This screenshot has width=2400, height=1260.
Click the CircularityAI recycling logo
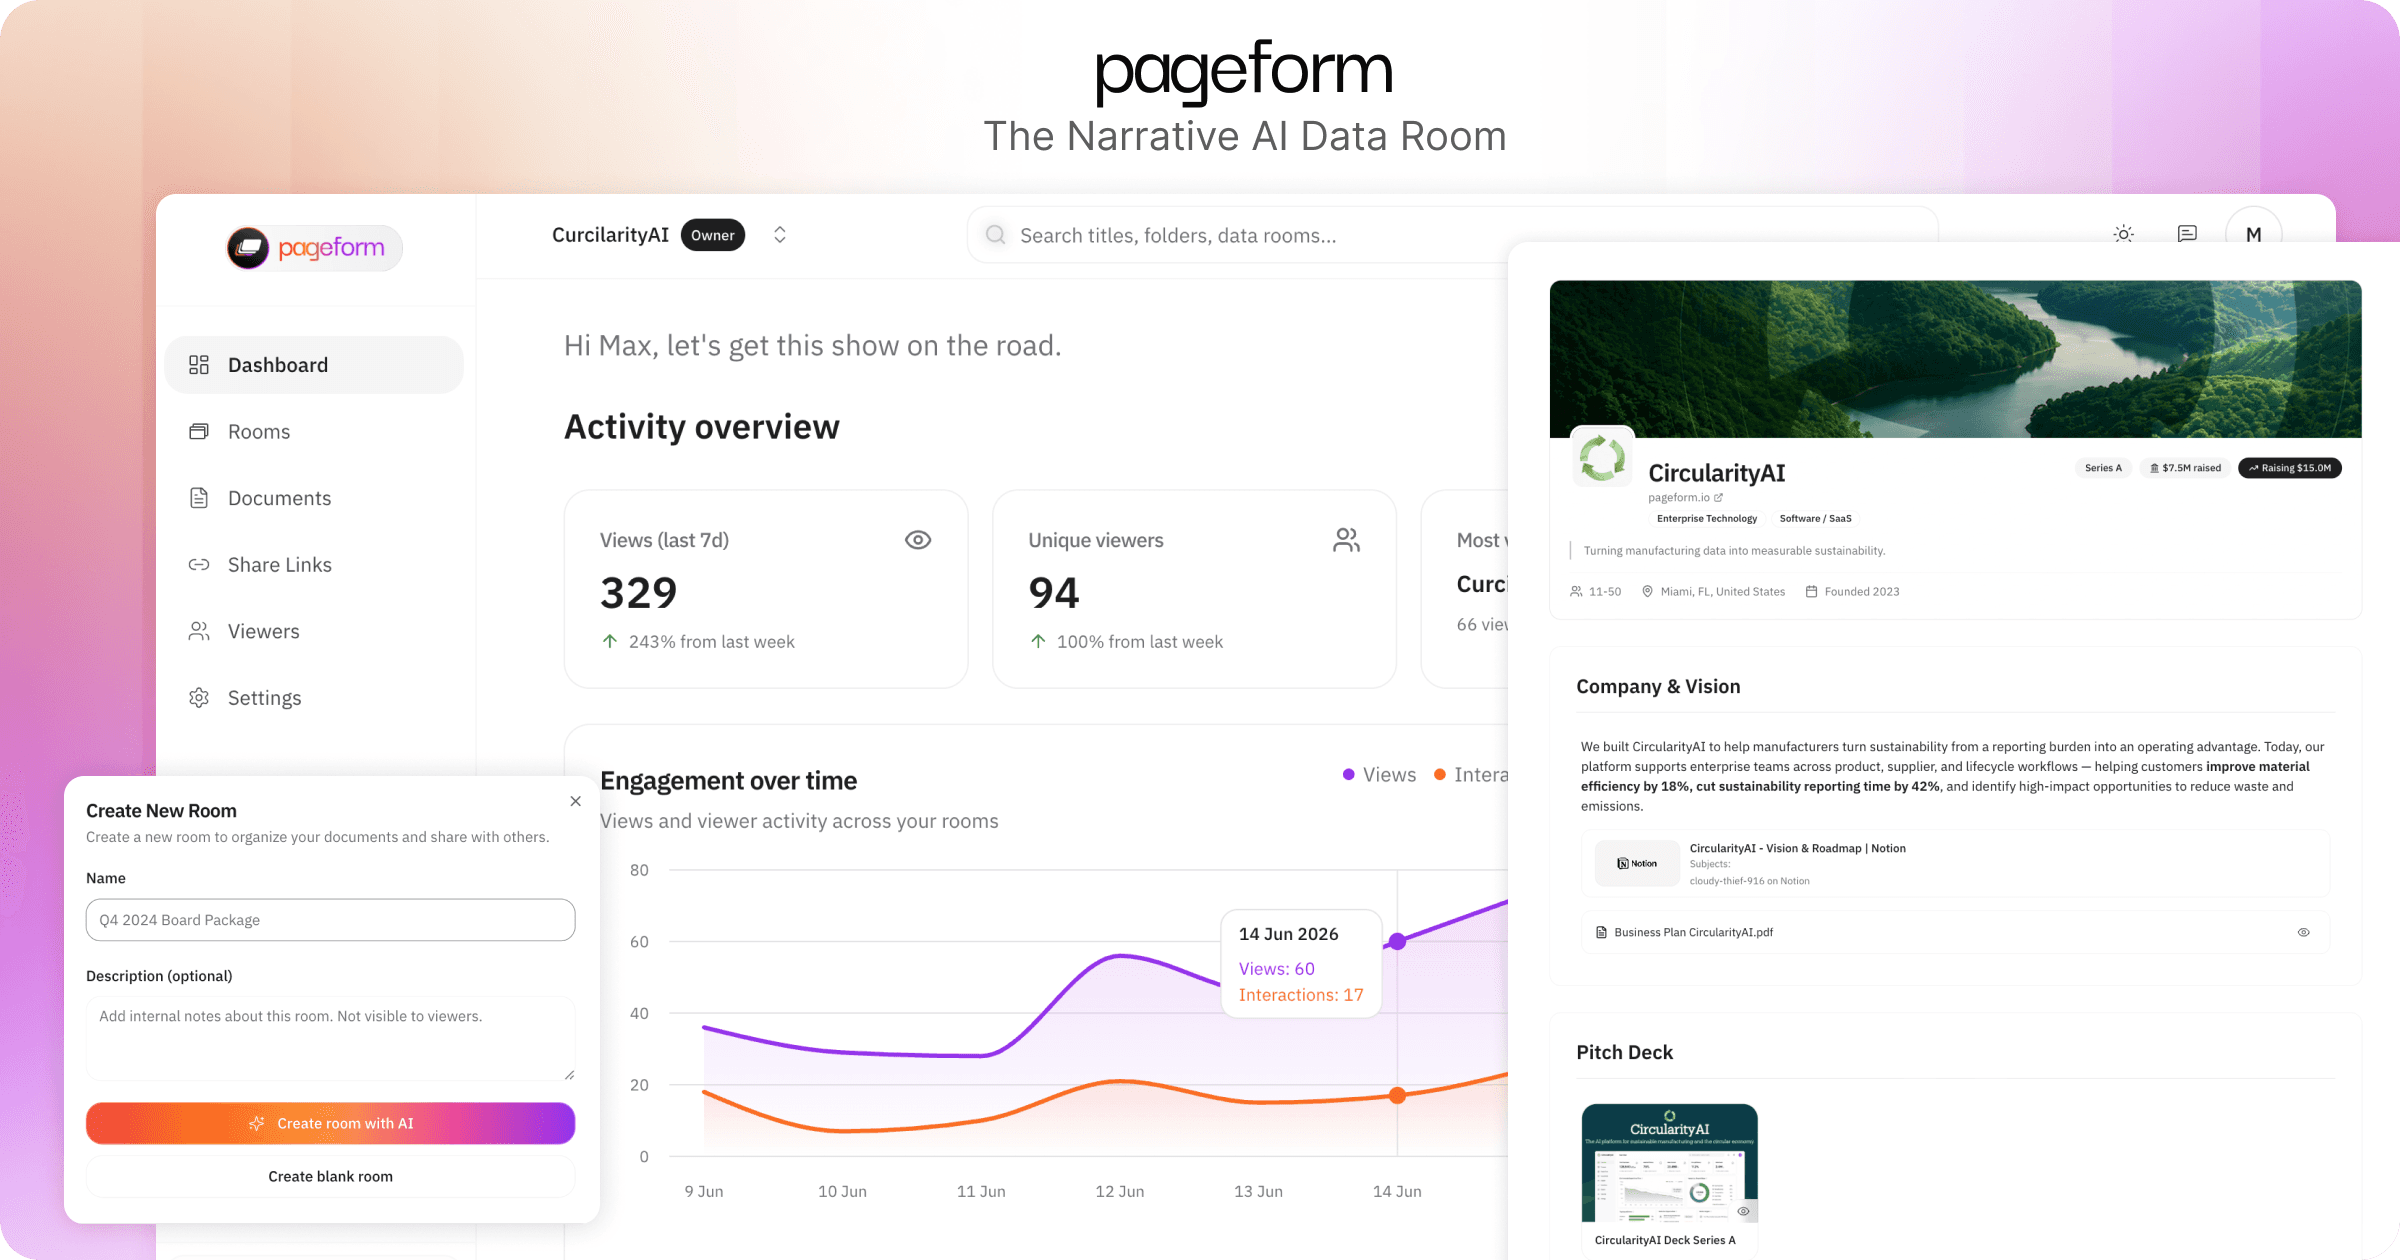coord(1602,458)
